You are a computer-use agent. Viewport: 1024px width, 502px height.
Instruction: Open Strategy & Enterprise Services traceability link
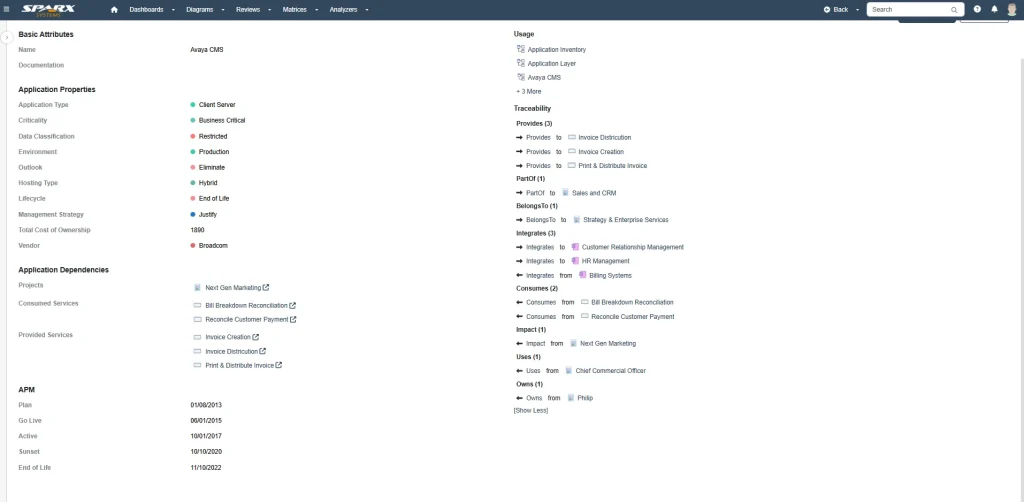626,220
